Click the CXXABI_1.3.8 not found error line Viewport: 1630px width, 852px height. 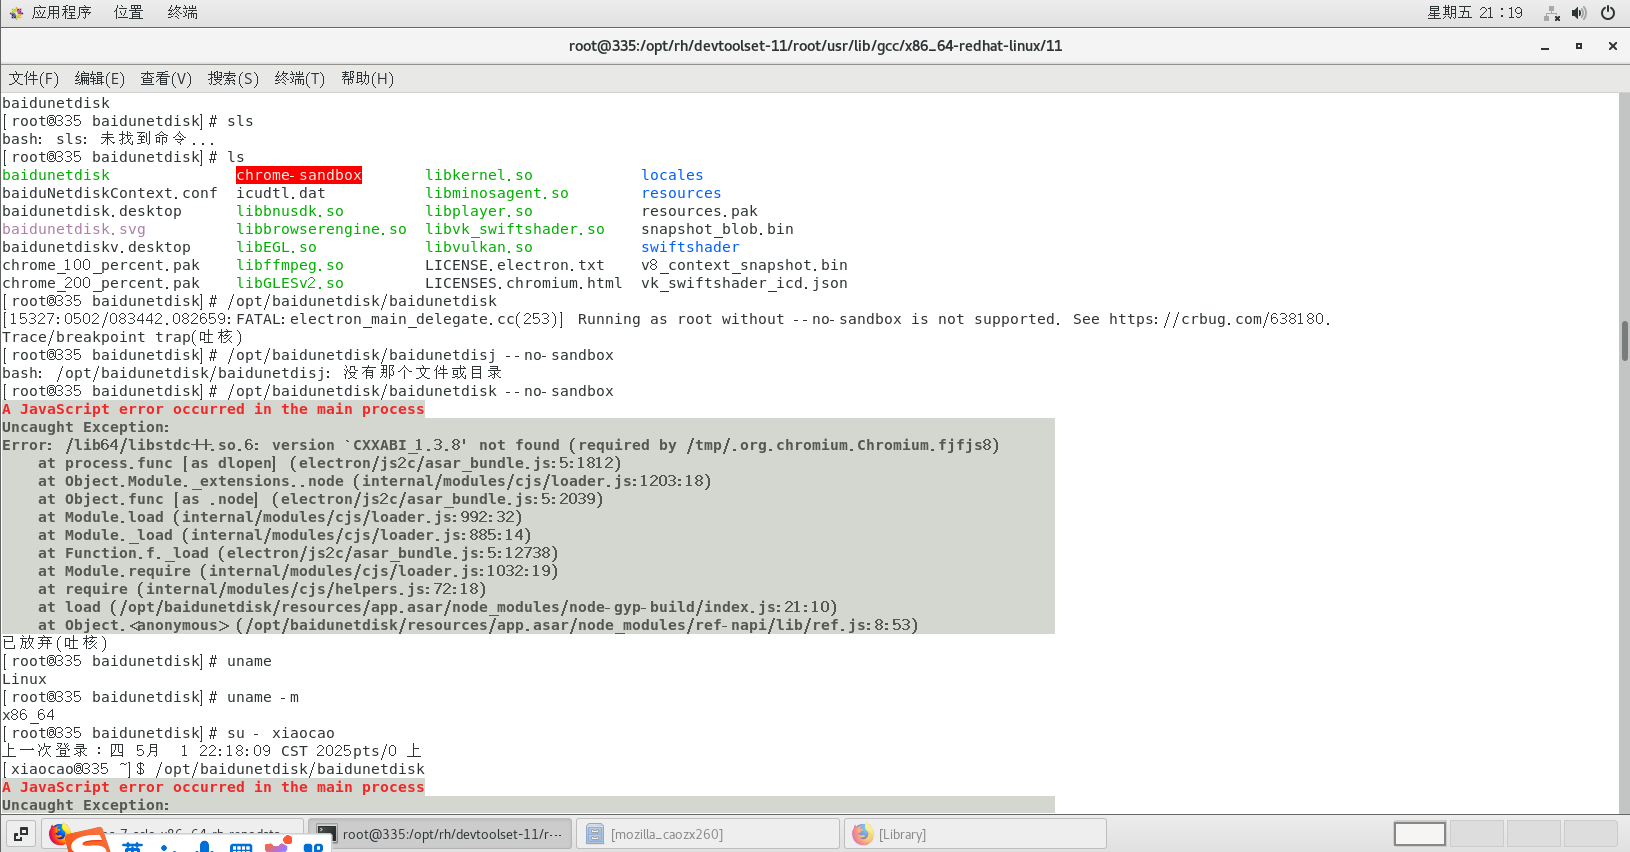pyautogui.click(x=501, y=445)
